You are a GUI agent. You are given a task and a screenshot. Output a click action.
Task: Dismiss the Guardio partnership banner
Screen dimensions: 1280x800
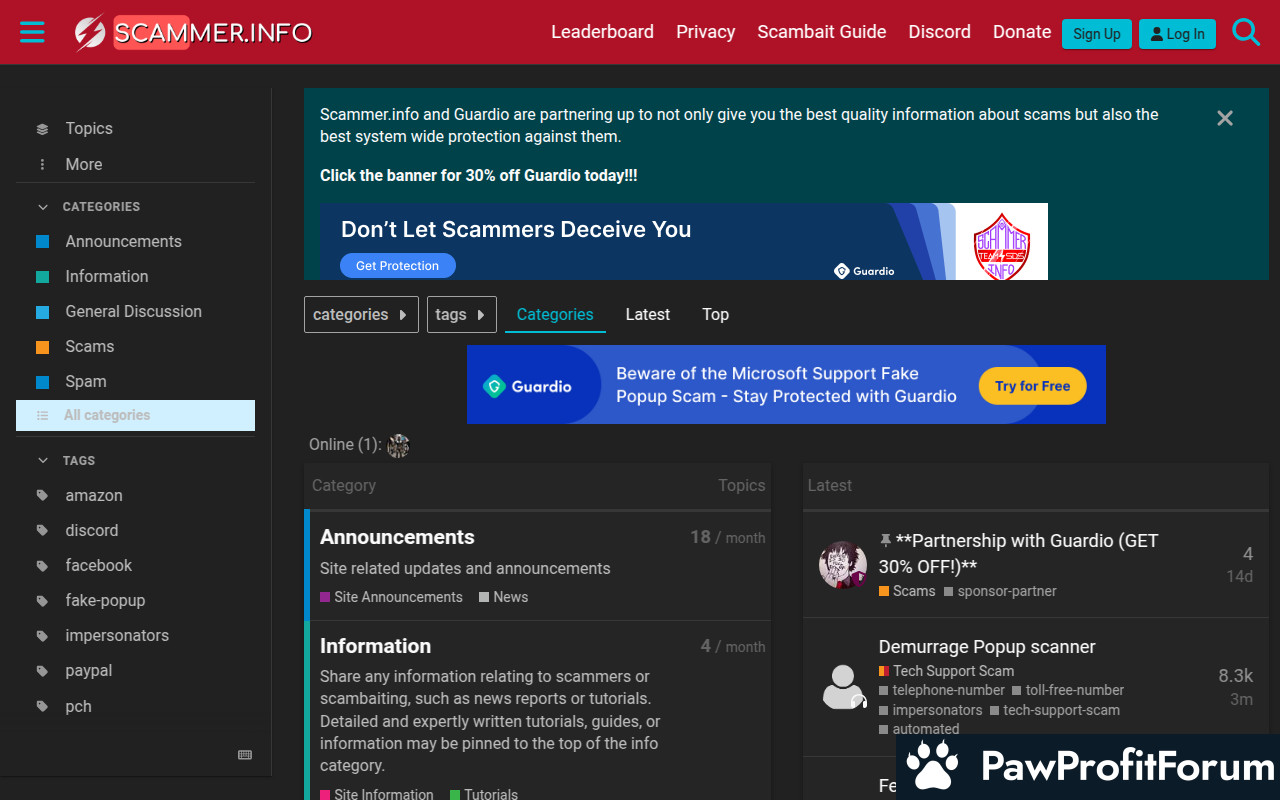pyautogui.click(x=1225, y=118)
